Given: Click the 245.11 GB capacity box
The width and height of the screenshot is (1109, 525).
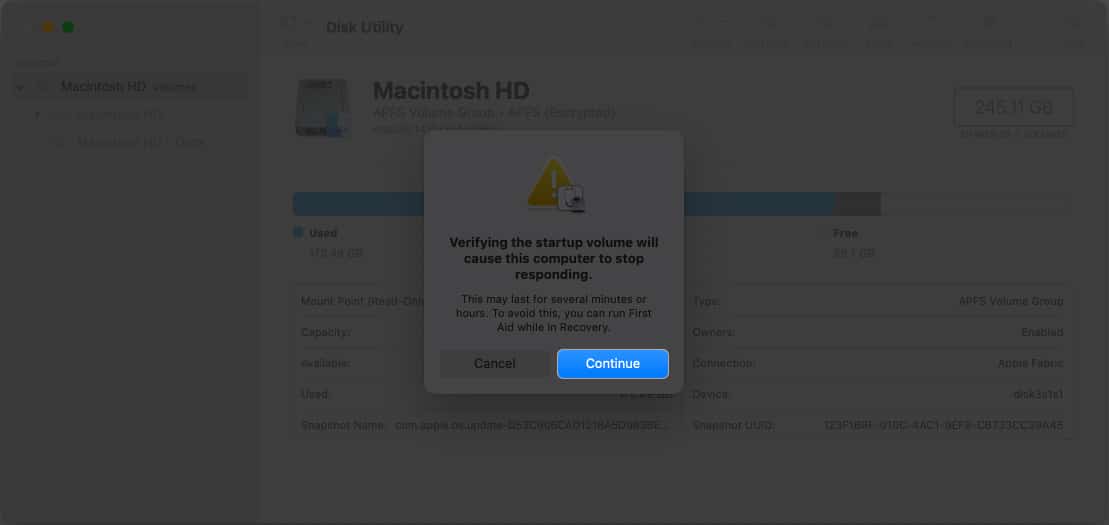Looking at the screenshot, I should click(1014, 107).
